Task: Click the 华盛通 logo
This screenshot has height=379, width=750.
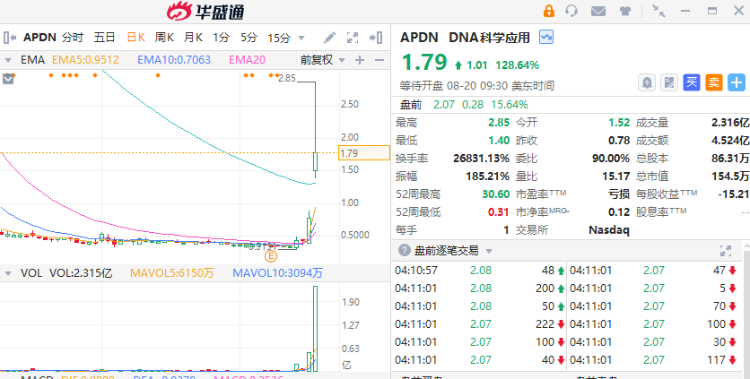Action: (x=206, y=11)
